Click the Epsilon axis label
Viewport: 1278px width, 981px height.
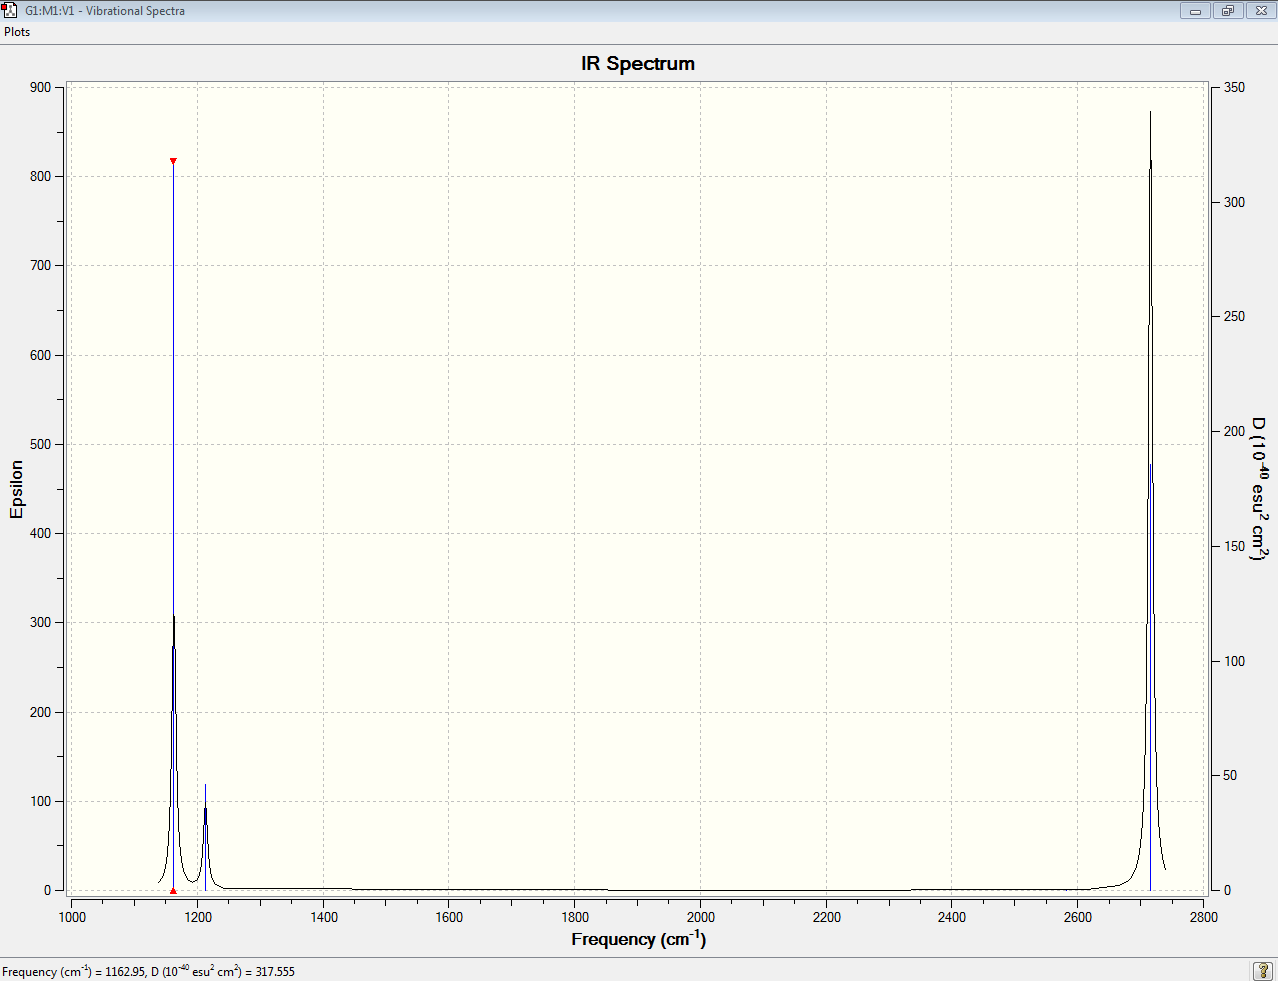[16, 489]
